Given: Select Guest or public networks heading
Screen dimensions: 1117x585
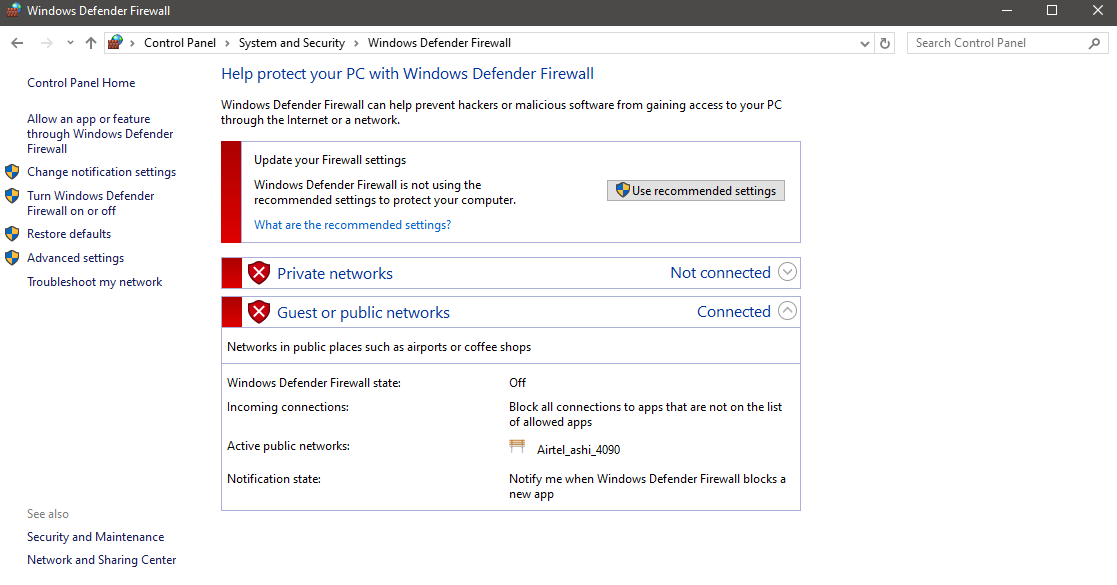Looking at the screenshot, I should pos(363,313).
